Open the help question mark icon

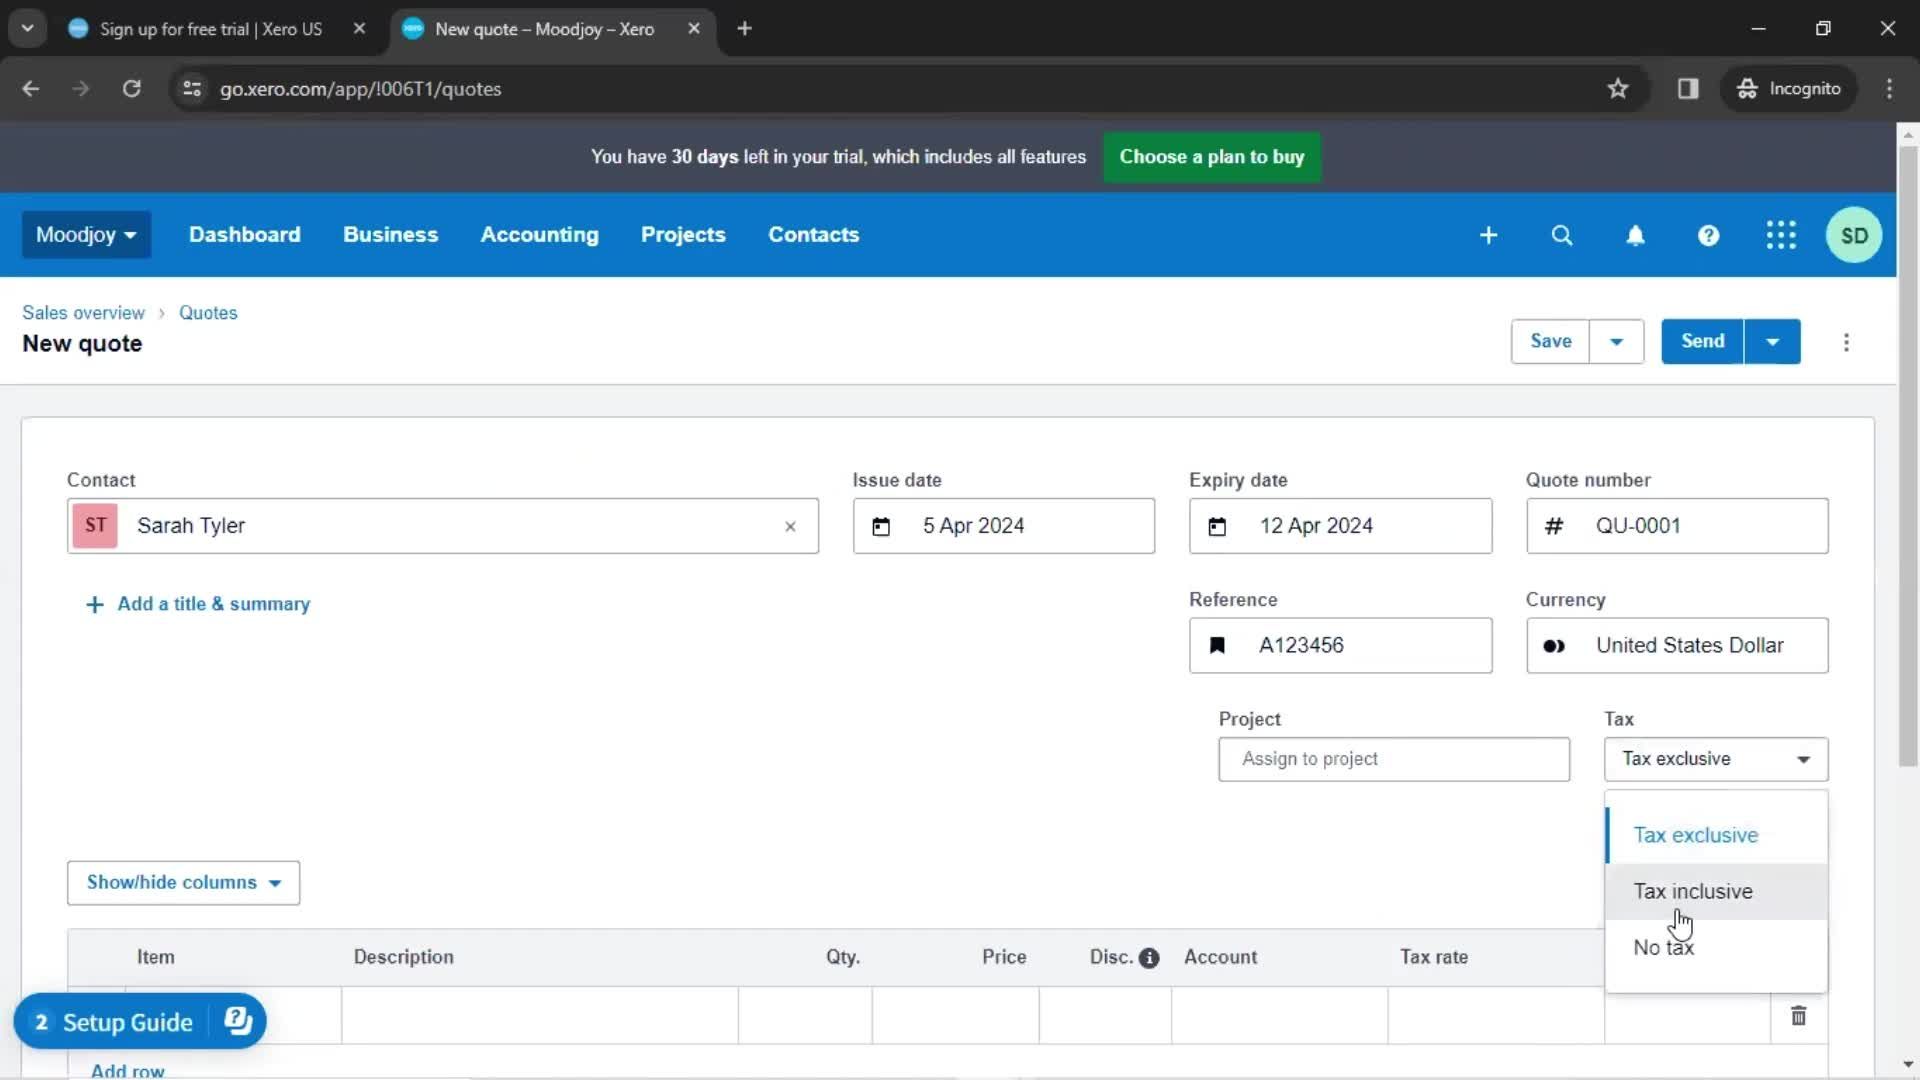point(1708,235)
